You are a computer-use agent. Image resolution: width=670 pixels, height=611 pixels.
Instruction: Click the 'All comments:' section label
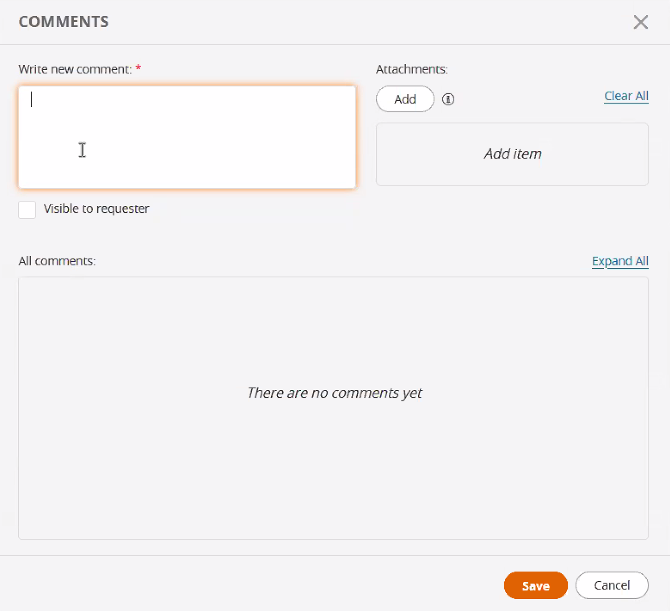point(57,261)
